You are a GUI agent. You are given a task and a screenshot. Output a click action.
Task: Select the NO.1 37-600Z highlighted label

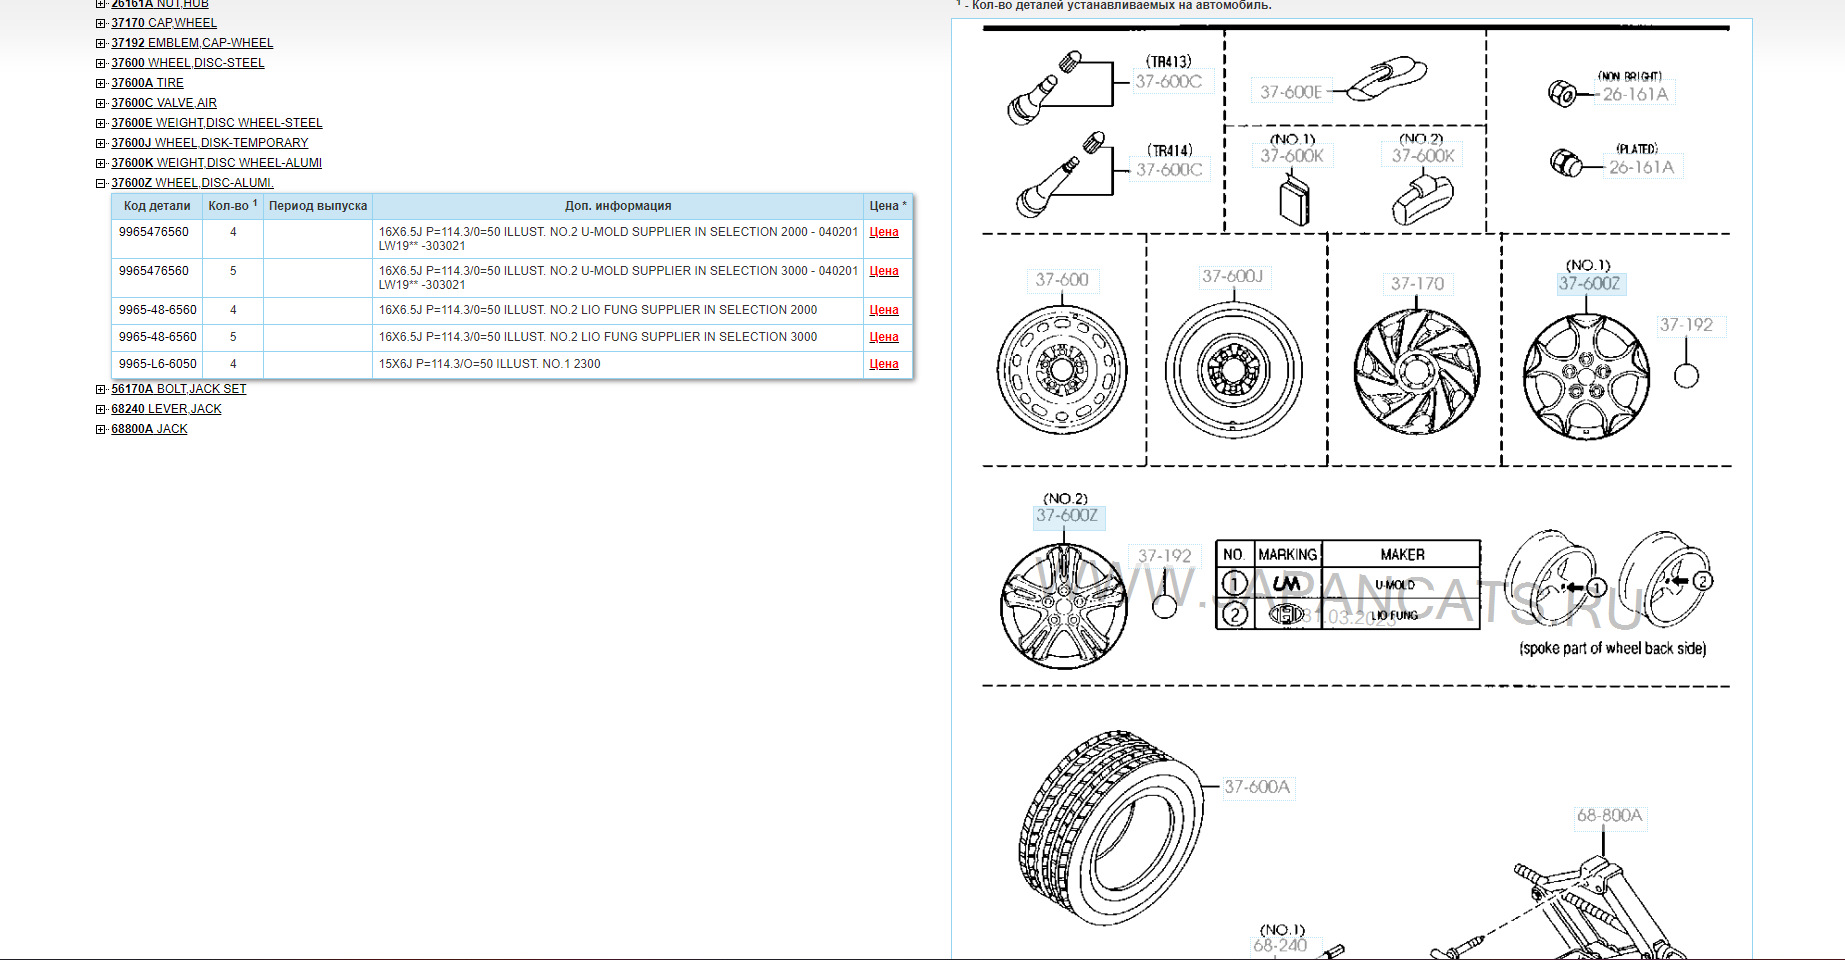click(x=1589, y=284)
